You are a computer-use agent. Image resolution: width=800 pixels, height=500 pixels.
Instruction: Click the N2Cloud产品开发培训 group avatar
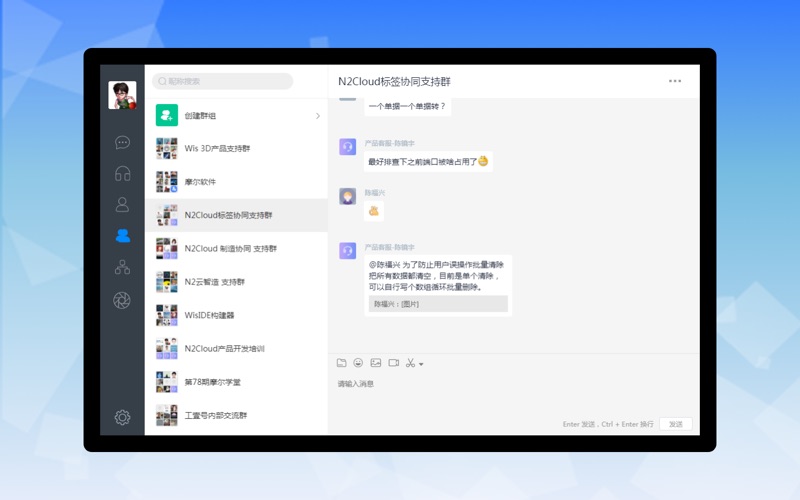point(167,348)
